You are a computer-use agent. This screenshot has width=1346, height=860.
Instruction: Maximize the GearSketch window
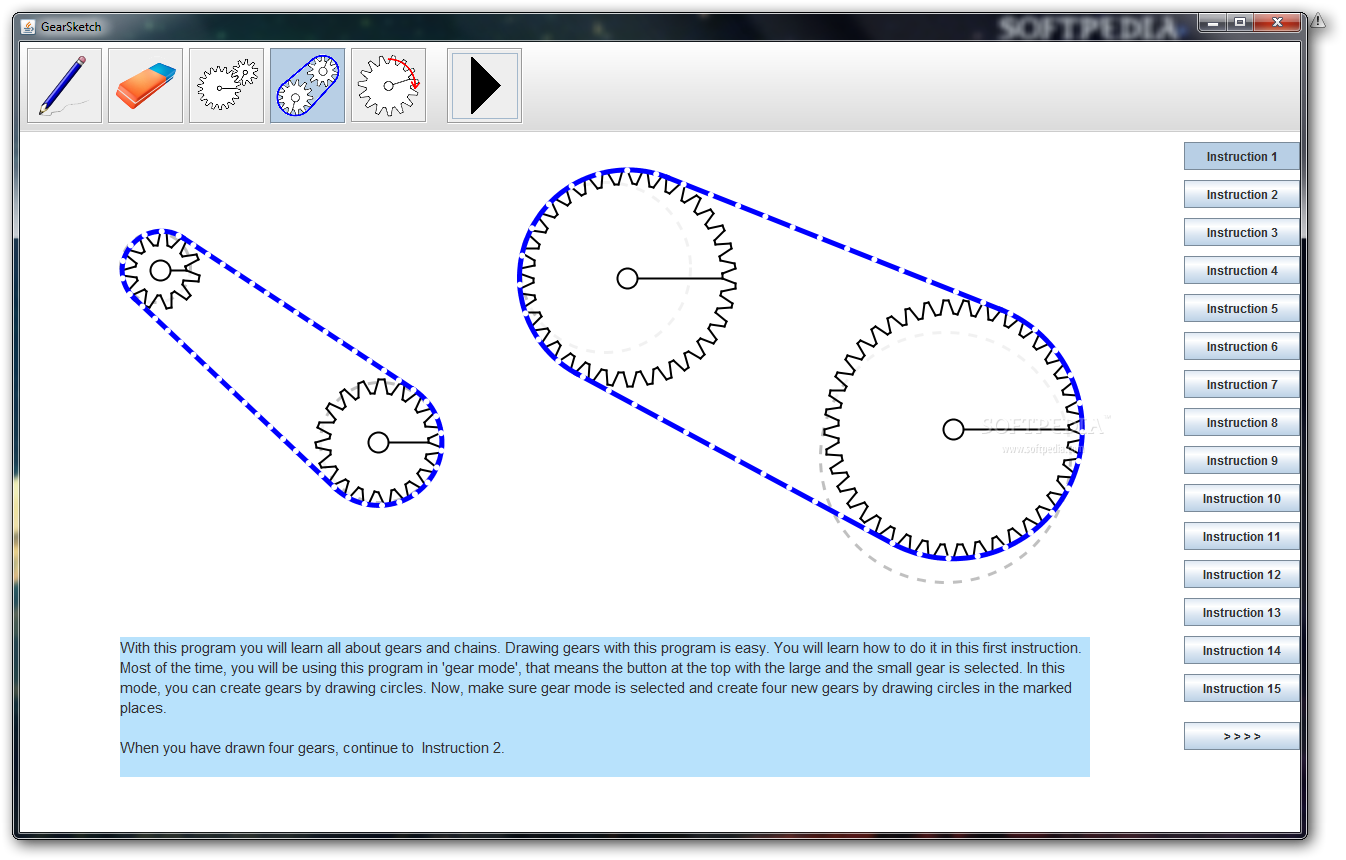pyautogui.click(x=1240, y=22)
